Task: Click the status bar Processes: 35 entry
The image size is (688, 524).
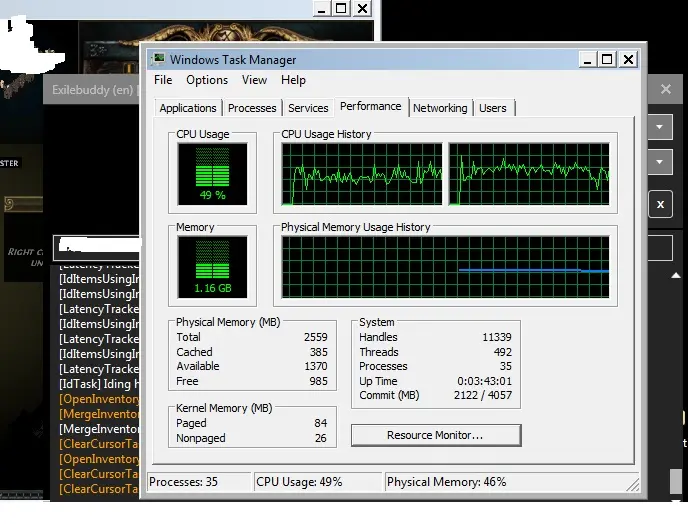Action: tap(199, 482)
